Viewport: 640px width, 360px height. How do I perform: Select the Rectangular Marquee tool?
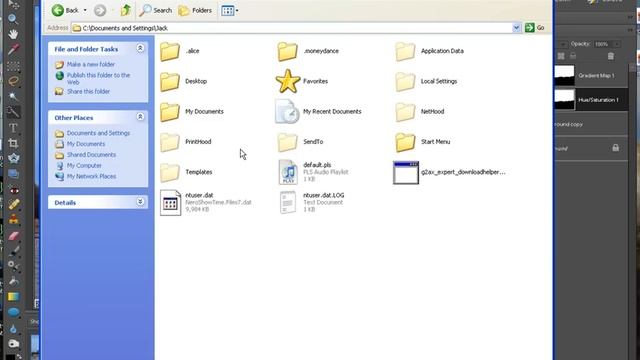13,66
